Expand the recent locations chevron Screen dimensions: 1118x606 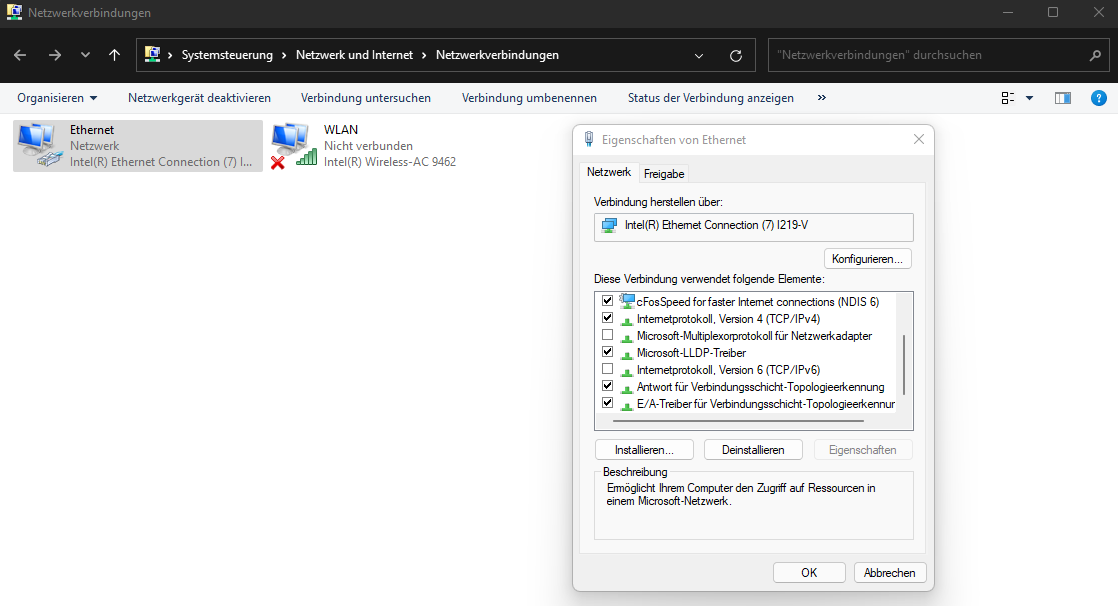point(85,55)
